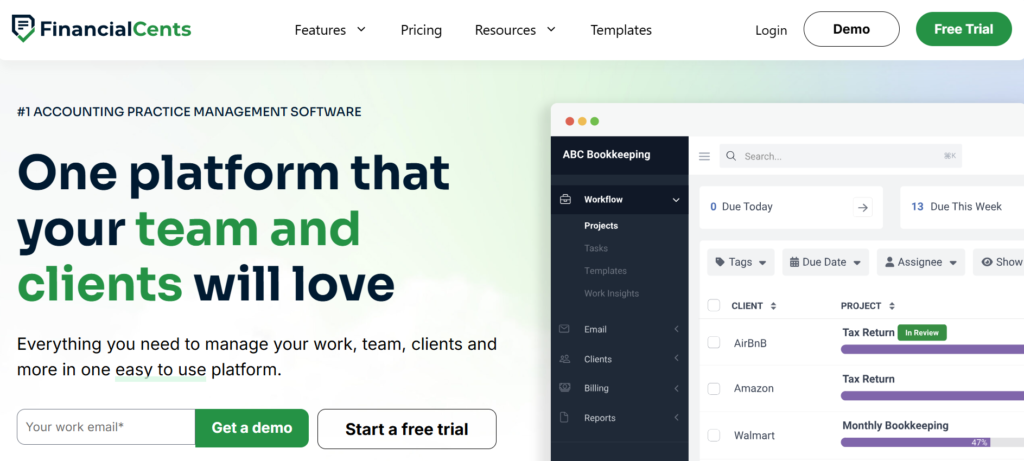Click the work email input field
The width and height of the screenshot is (1024, 461).
(106, 427)
